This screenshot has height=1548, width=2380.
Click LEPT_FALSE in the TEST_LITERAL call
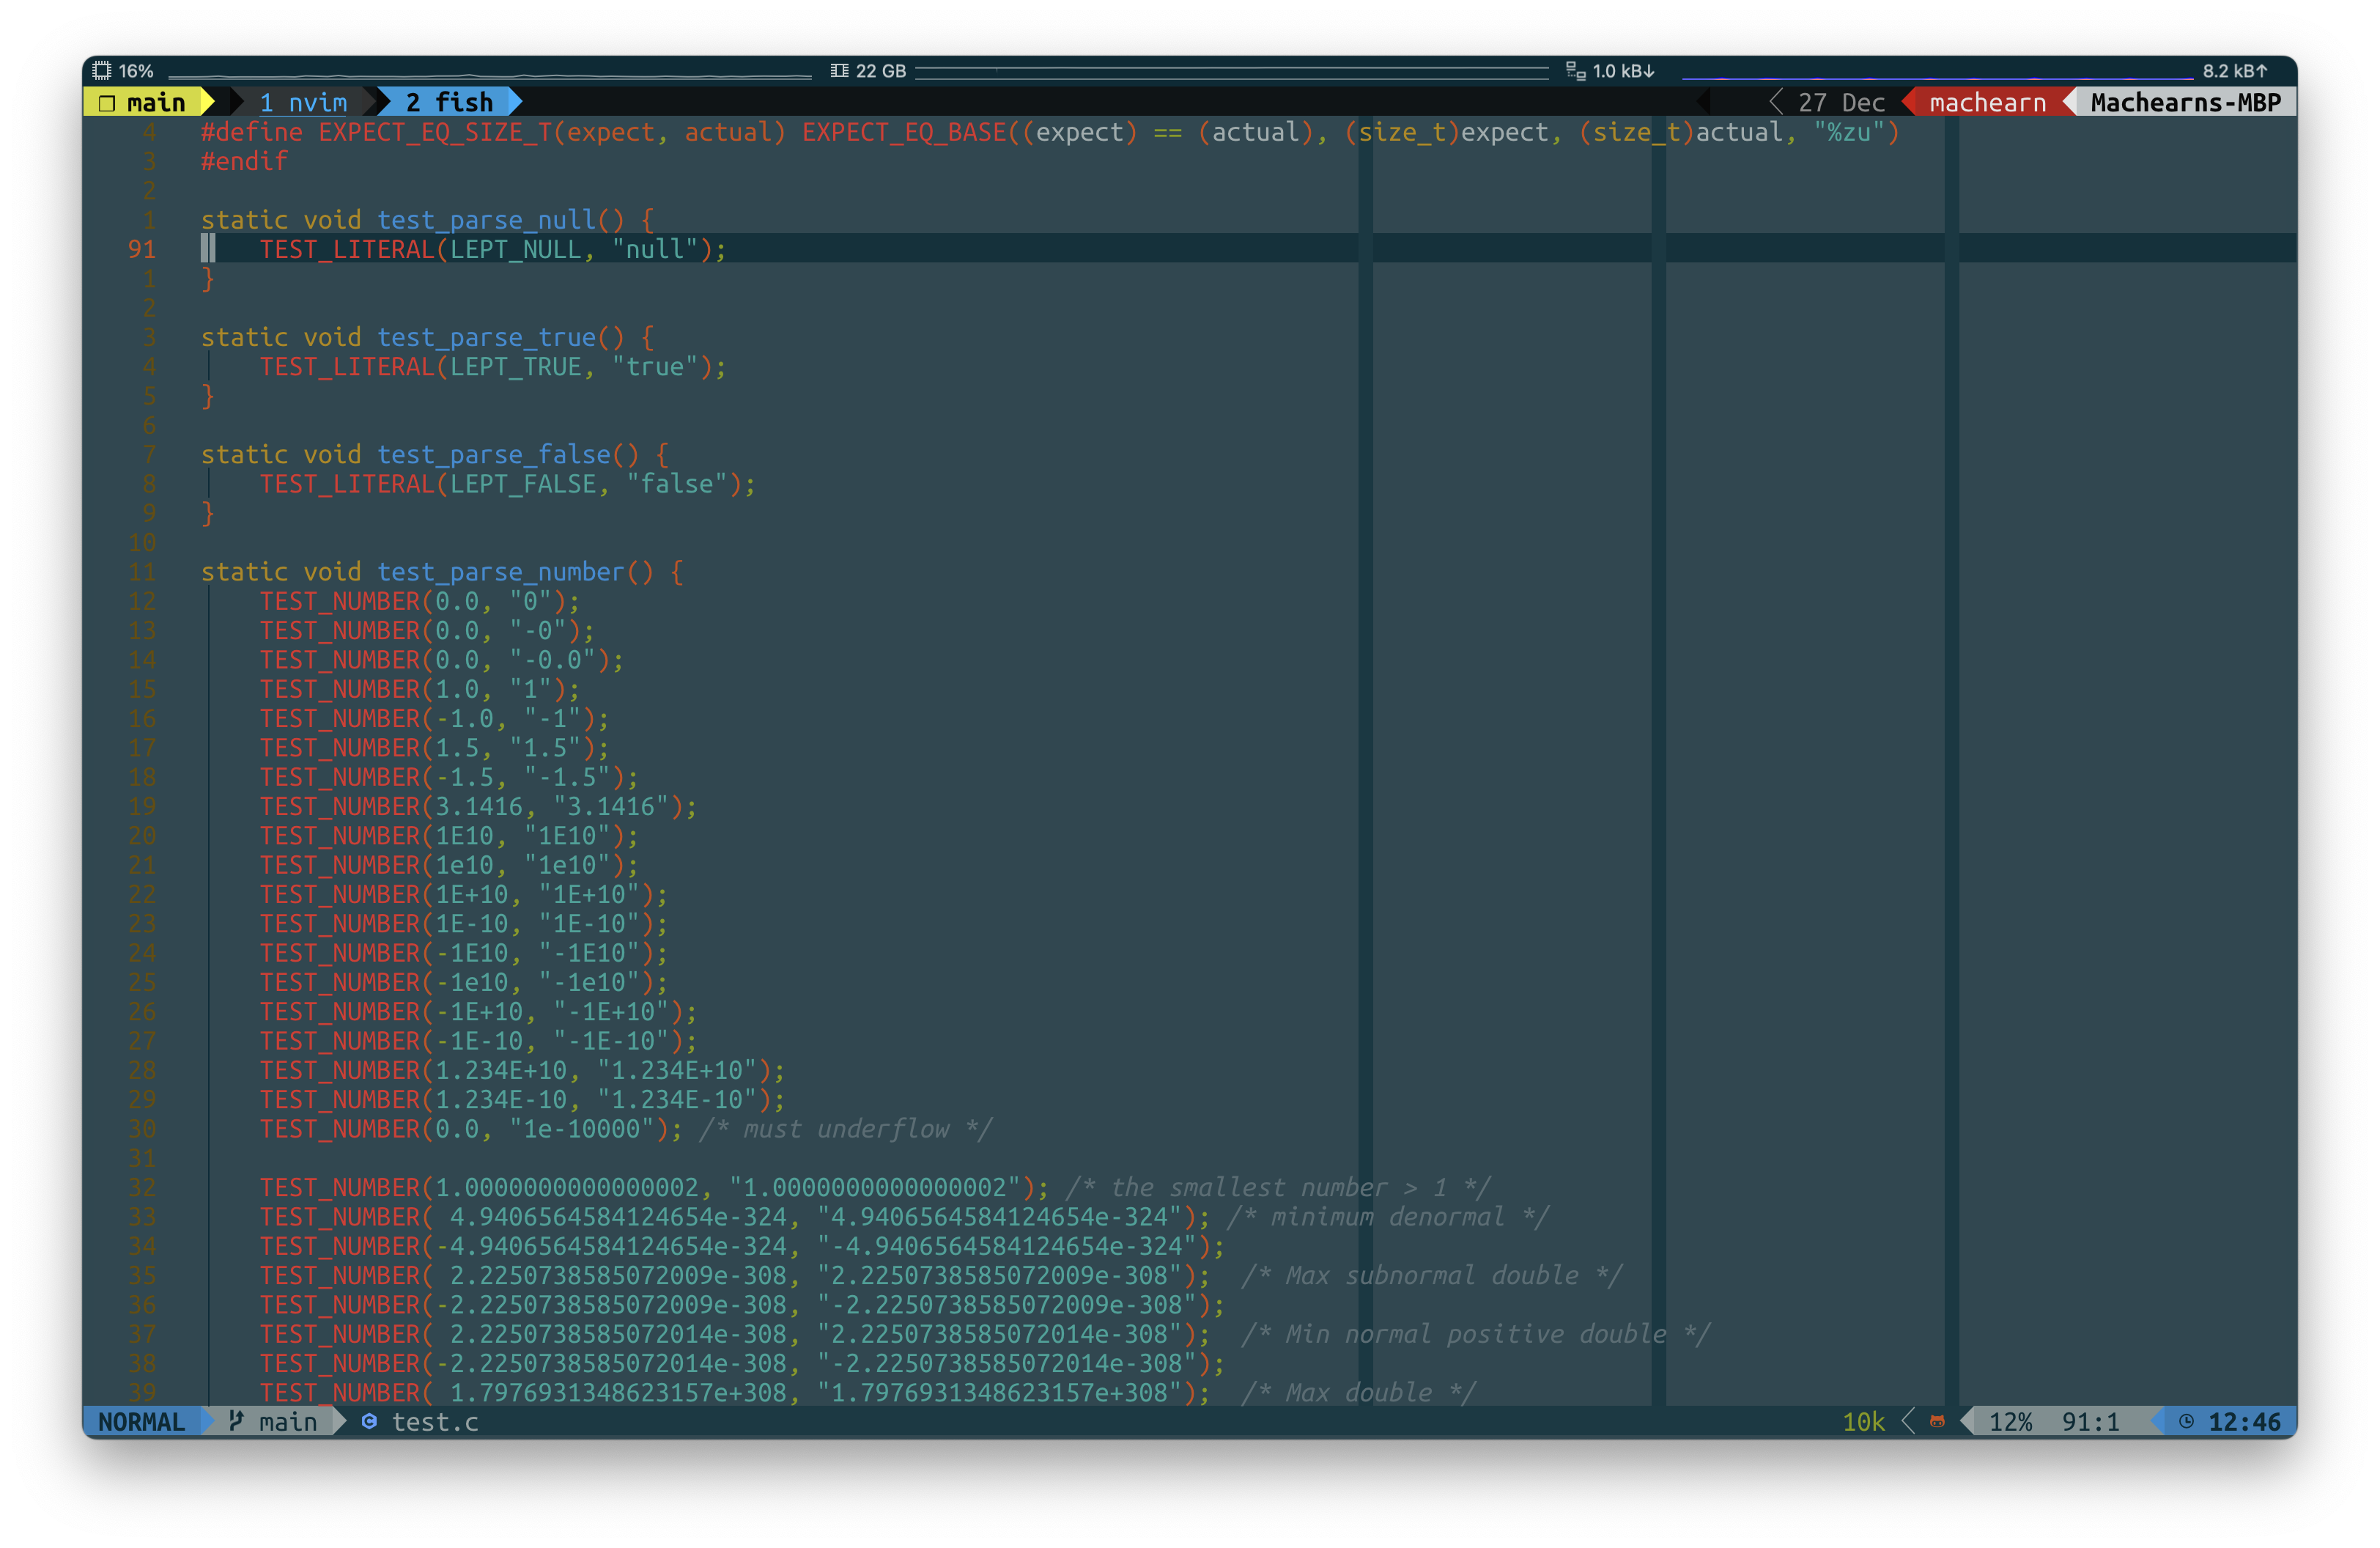(523, 483)
